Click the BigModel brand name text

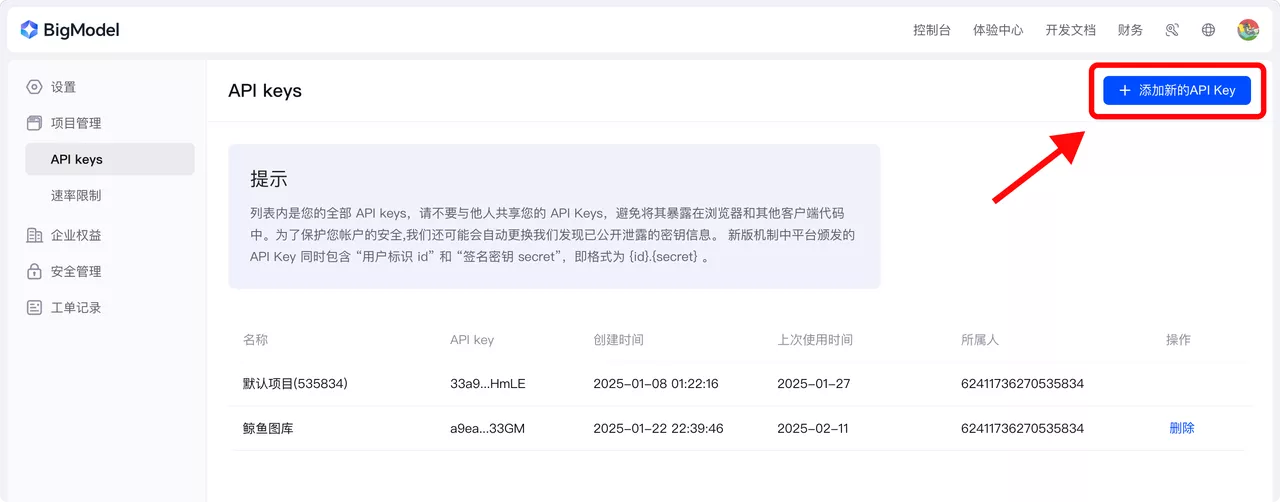81,30
